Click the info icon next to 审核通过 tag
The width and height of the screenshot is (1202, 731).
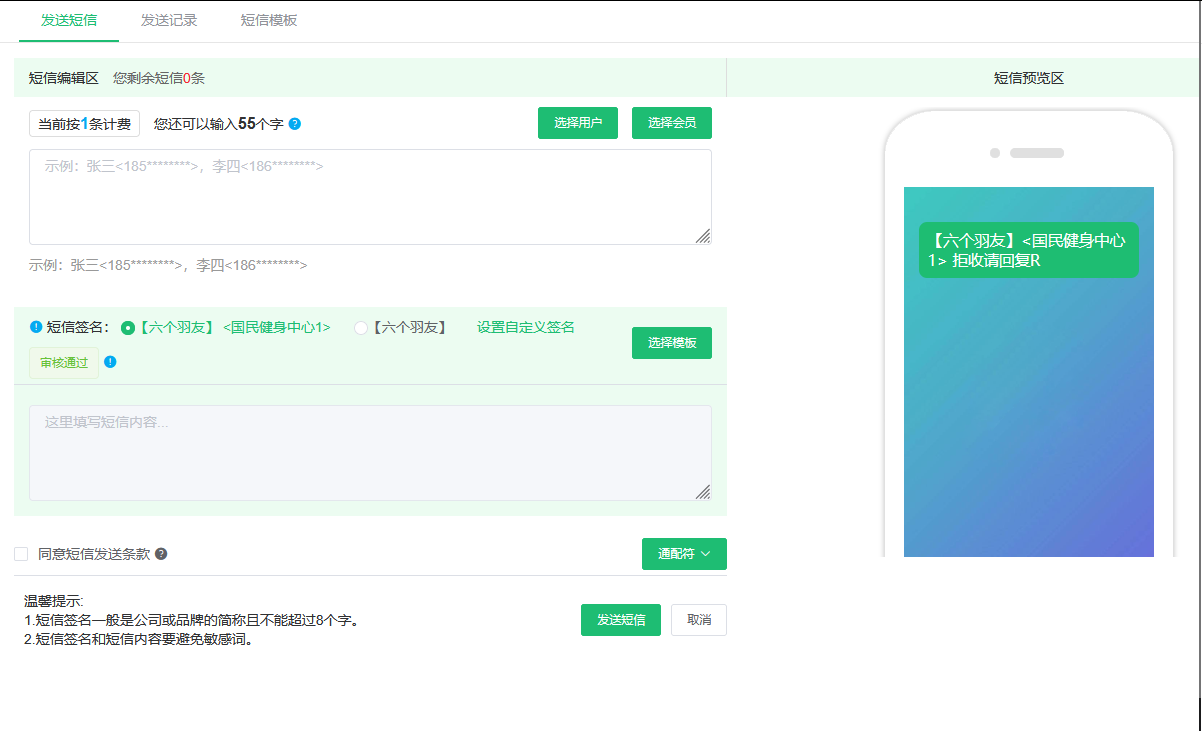[x=110, y=363]
